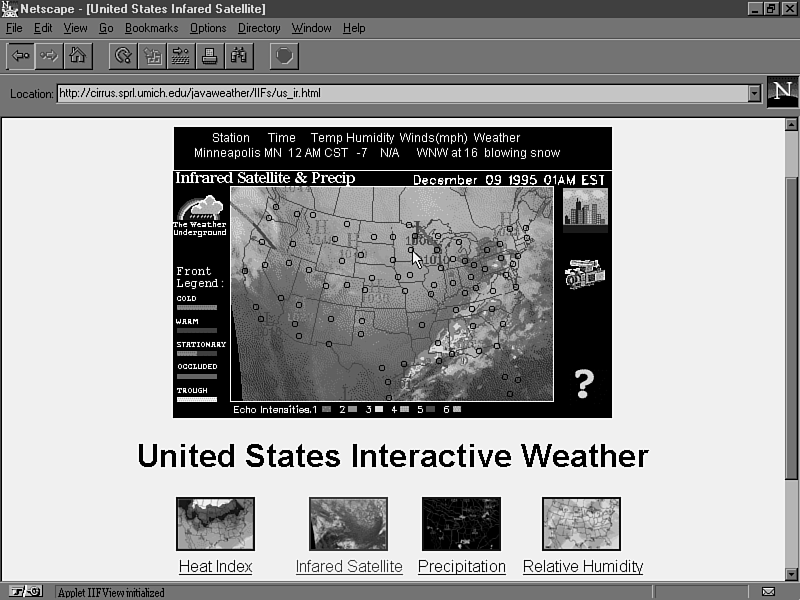800x600 pixels.
Task: Click the Stop loading icon
Action: click(284, 56)
